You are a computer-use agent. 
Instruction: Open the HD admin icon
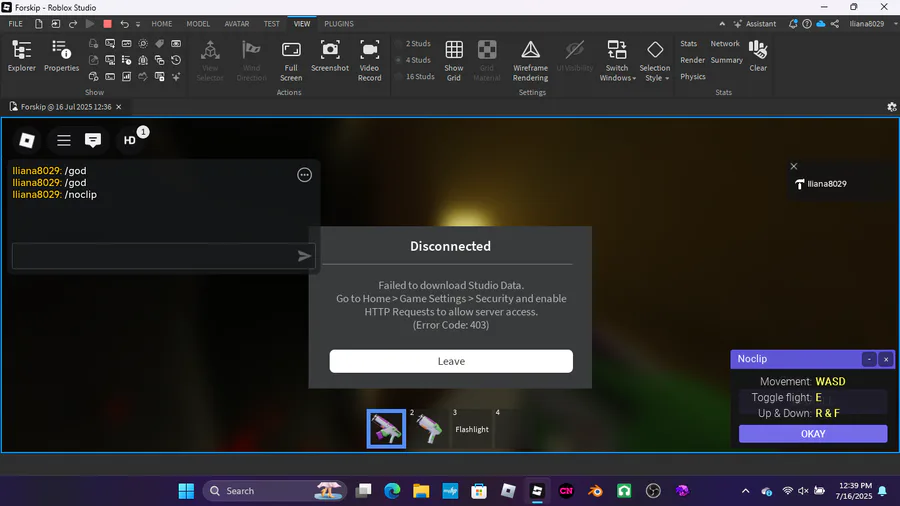(130, 140)
